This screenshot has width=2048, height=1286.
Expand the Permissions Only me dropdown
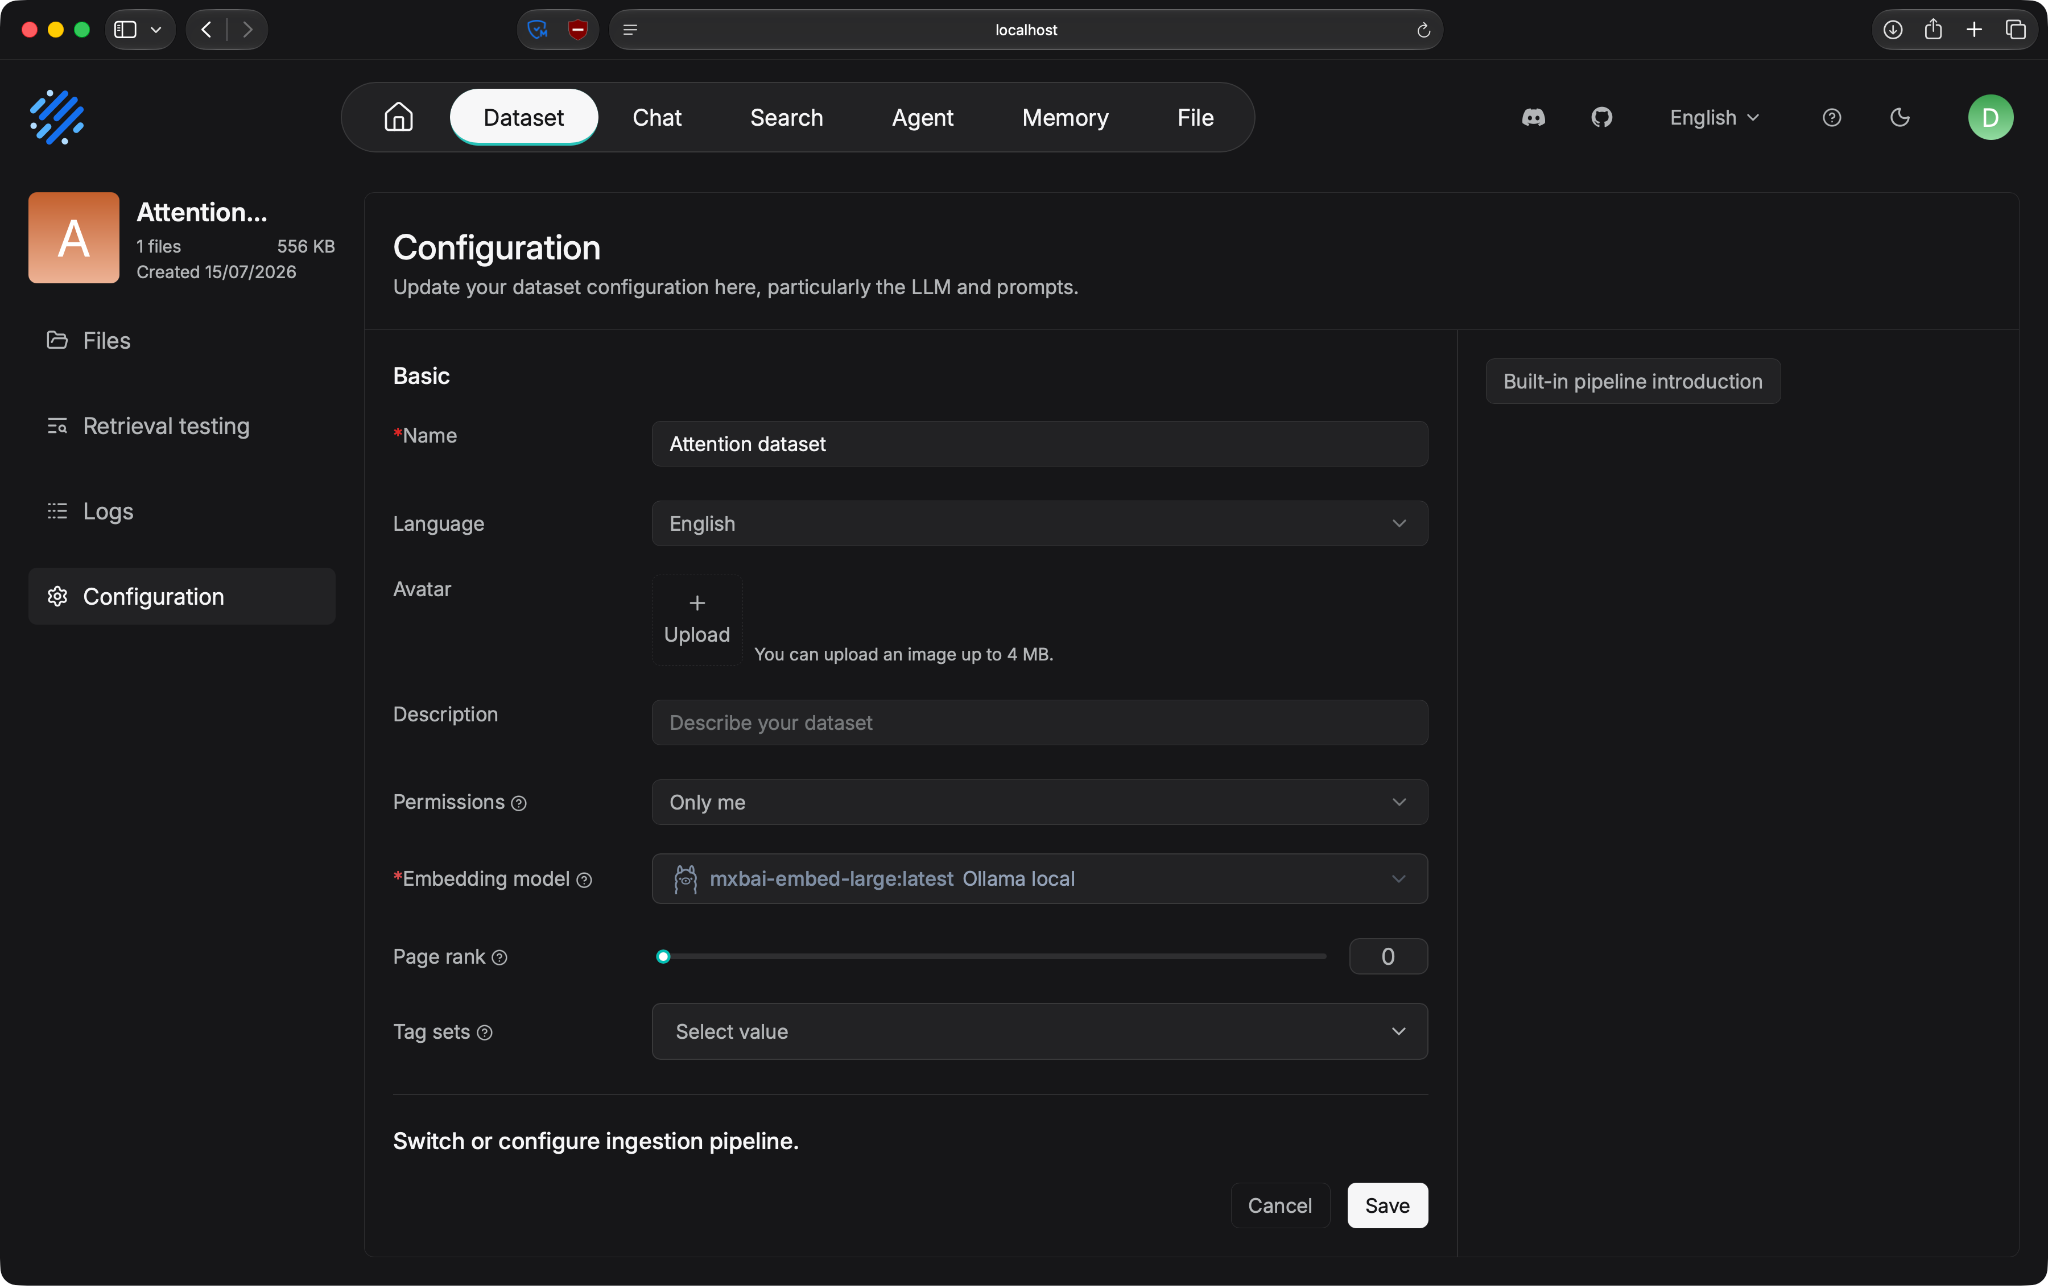pos(1040,802)
